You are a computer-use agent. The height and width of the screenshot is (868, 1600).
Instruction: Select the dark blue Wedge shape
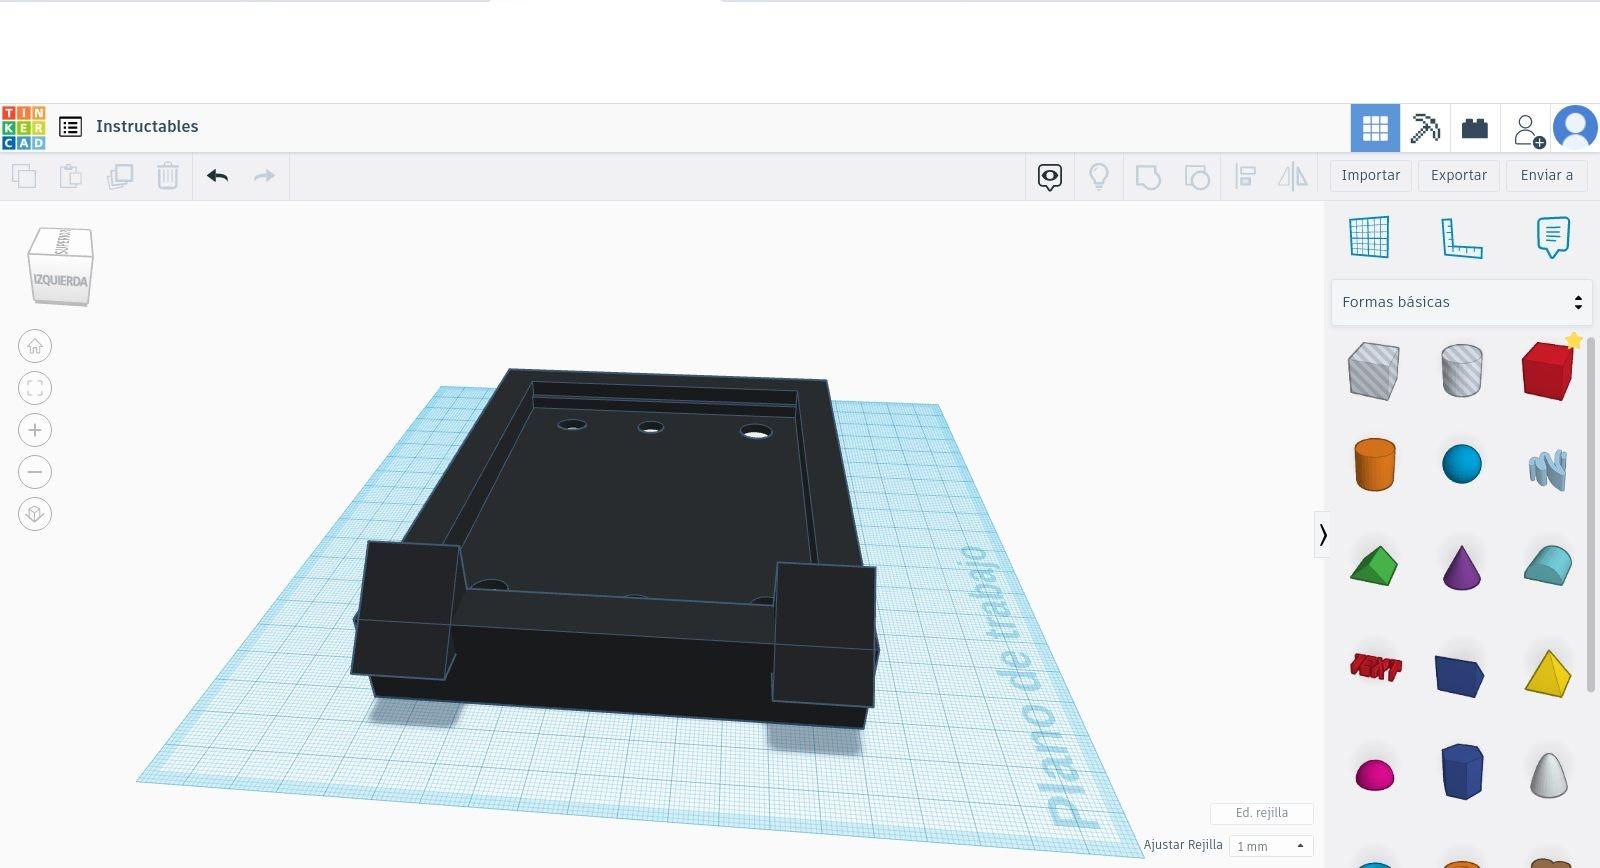(x=1460, y=676)
